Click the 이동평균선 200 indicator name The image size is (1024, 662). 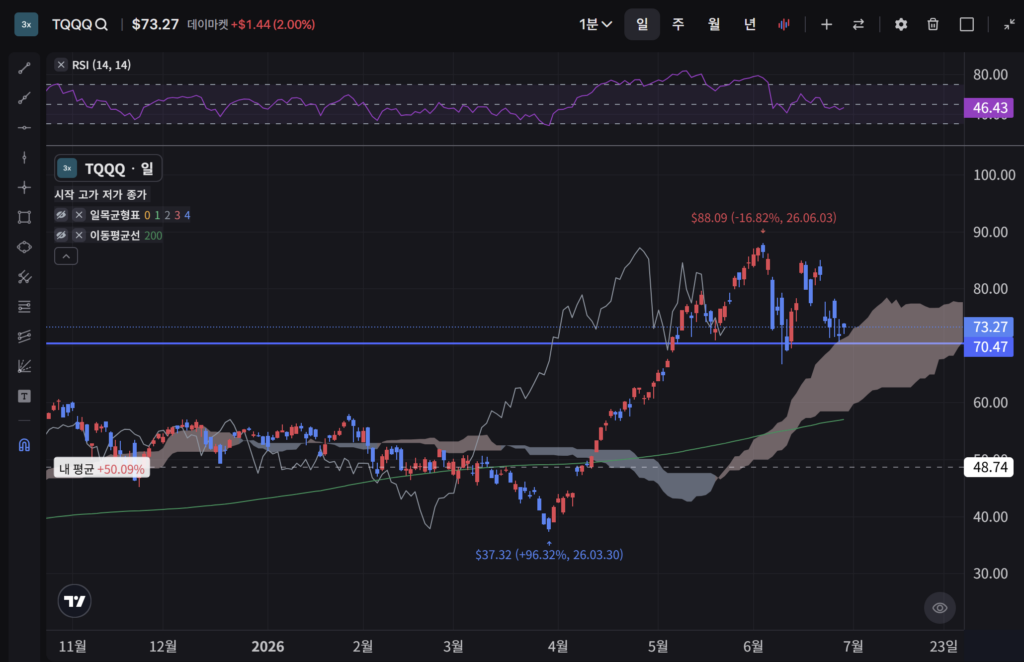pos(126,235)
